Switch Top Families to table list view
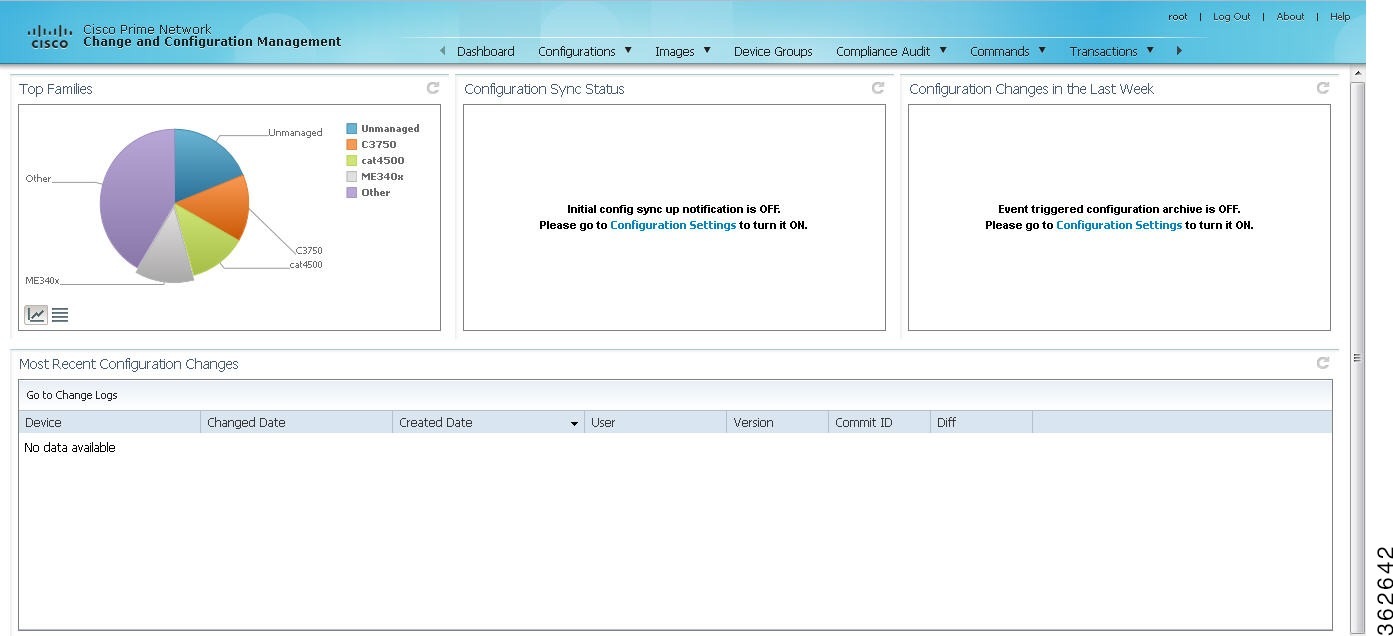Image resolution: width=1393 pixels, height=636 pixels. [60, 315]
